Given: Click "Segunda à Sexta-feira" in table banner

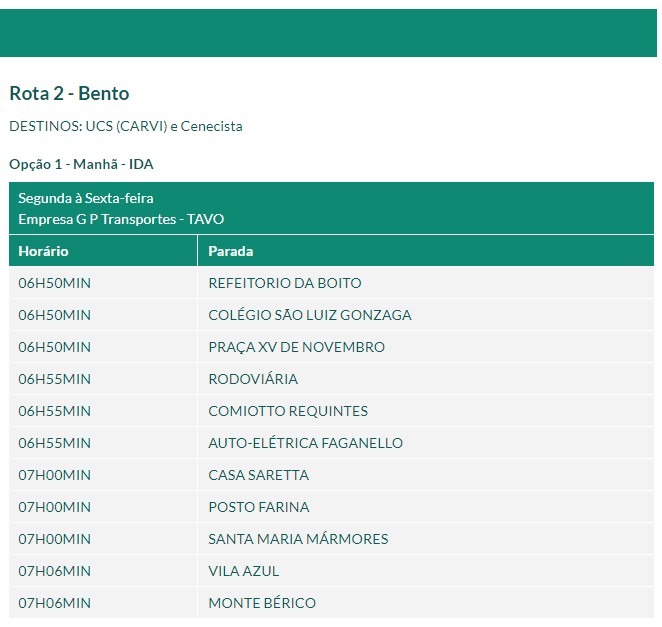Looking at the screenshot, I should click(86, 199).
